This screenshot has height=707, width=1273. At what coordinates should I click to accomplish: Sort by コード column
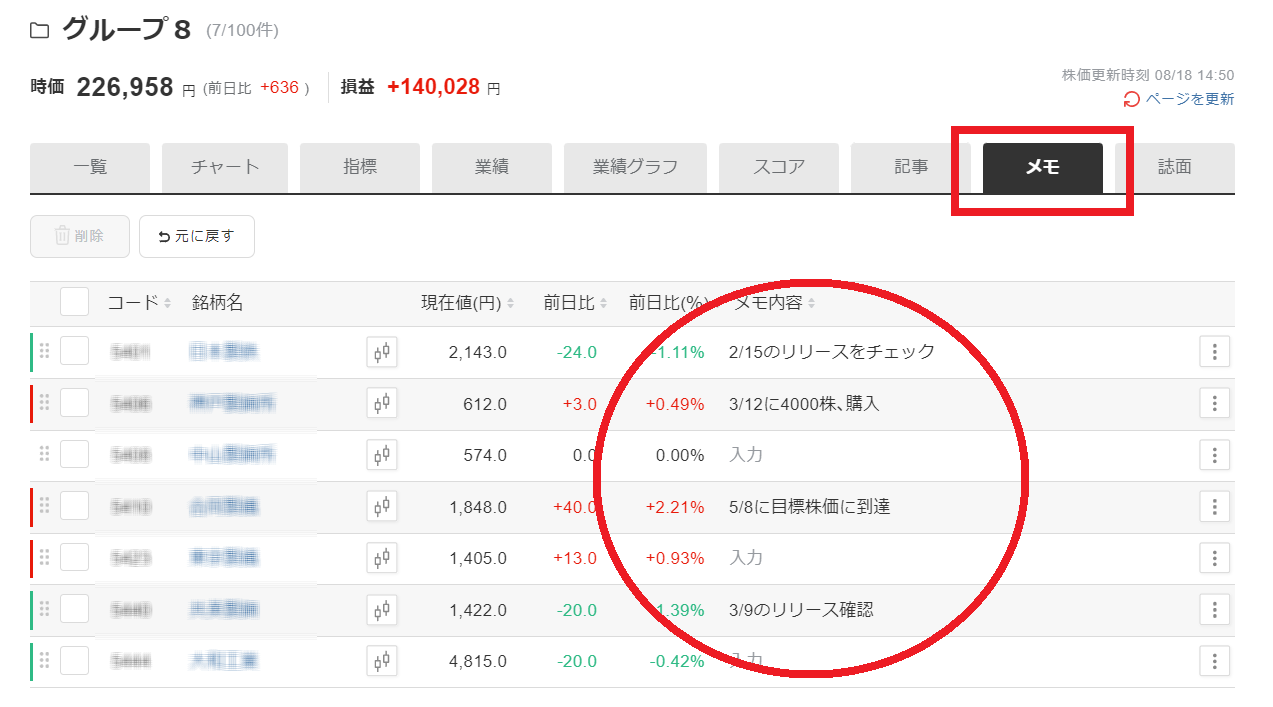pyautogui.click(x=139, y=303)
